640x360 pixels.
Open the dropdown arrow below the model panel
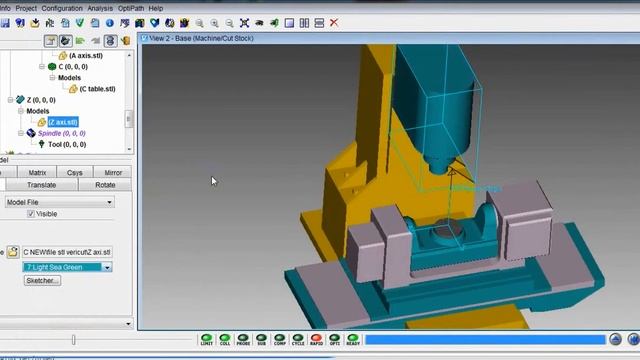pyautogui.click(x=128, y=324)
